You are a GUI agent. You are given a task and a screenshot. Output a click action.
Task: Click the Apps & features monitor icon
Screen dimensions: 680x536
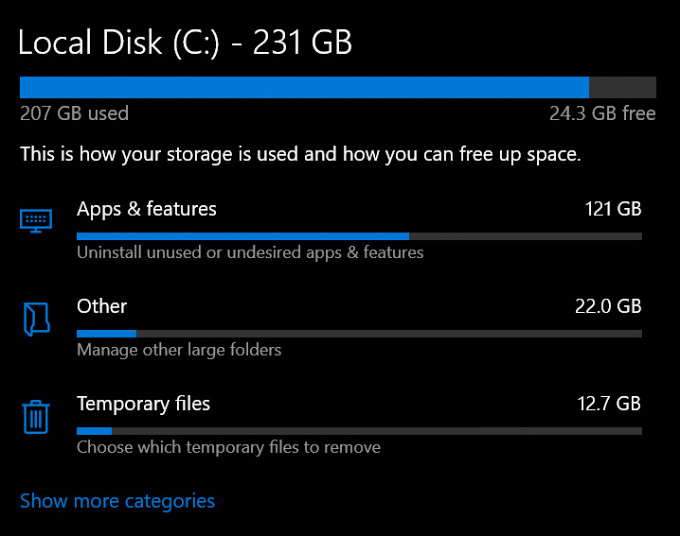coord(36,221)
